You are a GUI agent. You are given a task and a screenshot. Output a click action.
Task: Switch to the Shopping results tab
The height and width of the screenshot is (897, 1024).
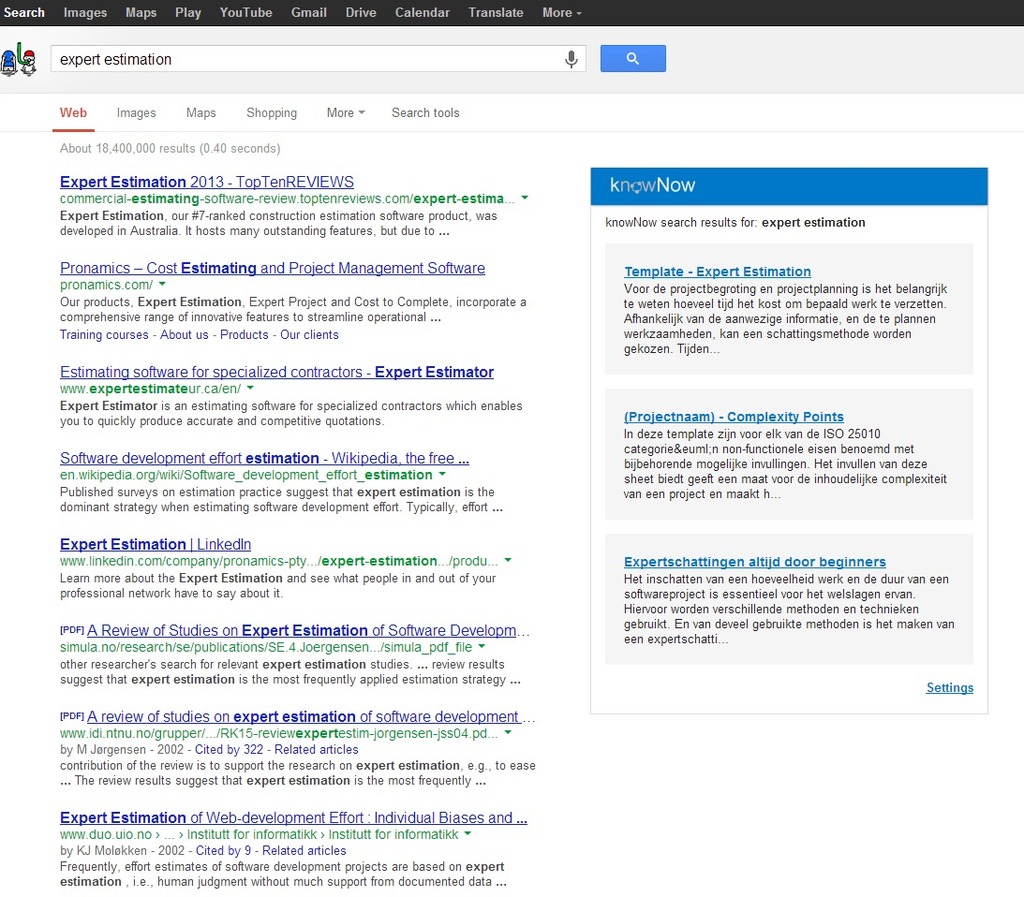[272, 113]
